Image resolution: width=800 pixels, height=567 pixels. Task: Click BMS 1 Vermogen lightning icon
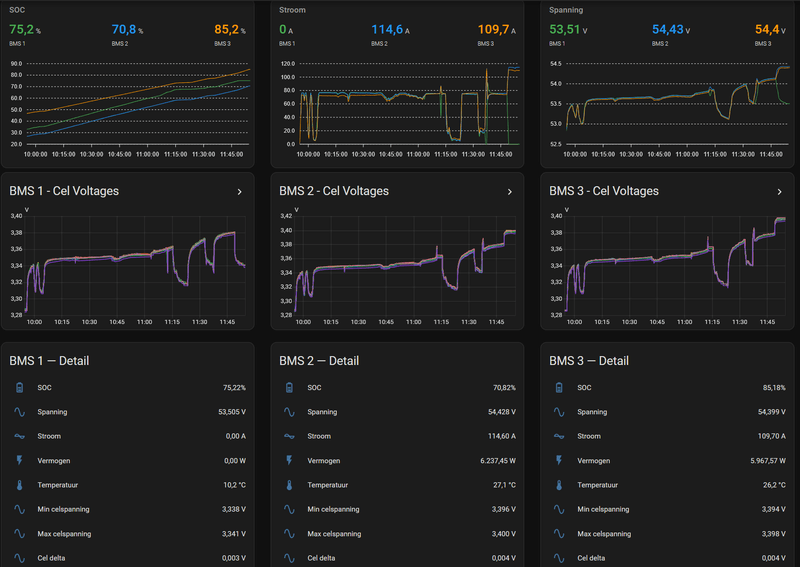[19, 460]
